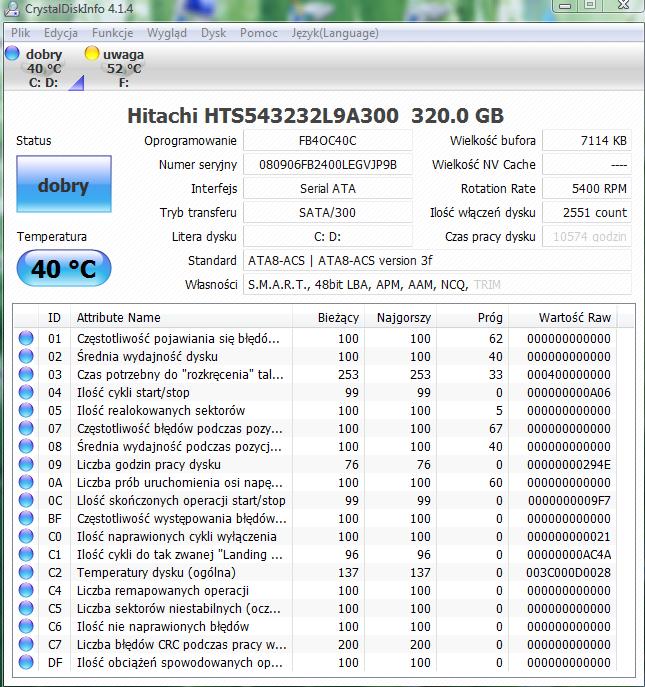Click raw value 0000000294E
The height and width of the screenshot is (687, 645).
pyautogui.click(x=569, y=464)
